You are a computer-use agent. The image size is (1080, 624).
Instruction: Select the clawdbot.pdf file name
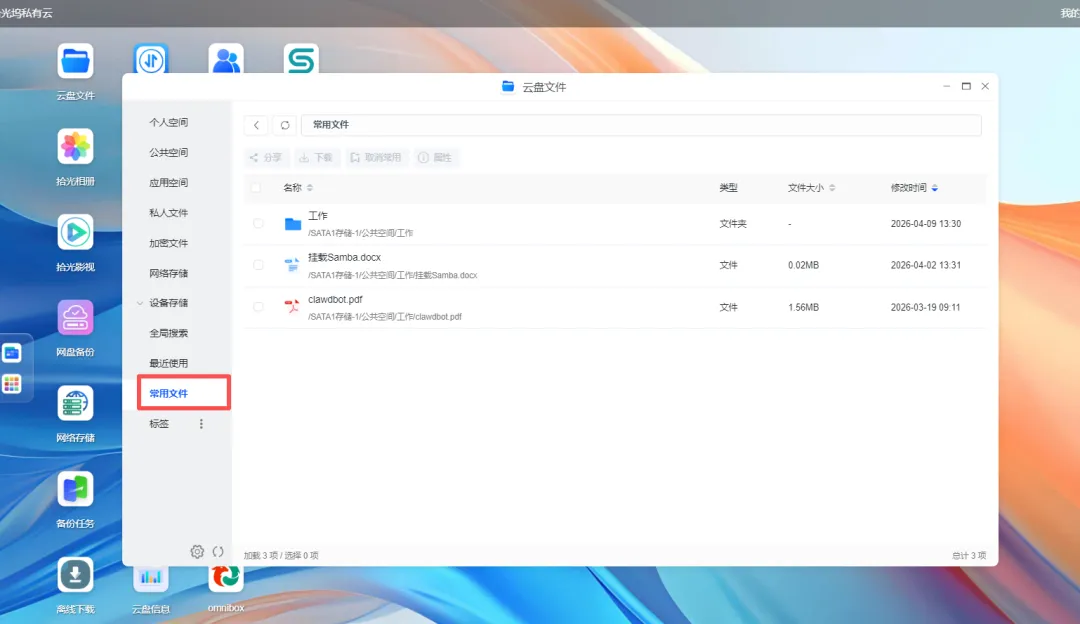pos(335,299)
